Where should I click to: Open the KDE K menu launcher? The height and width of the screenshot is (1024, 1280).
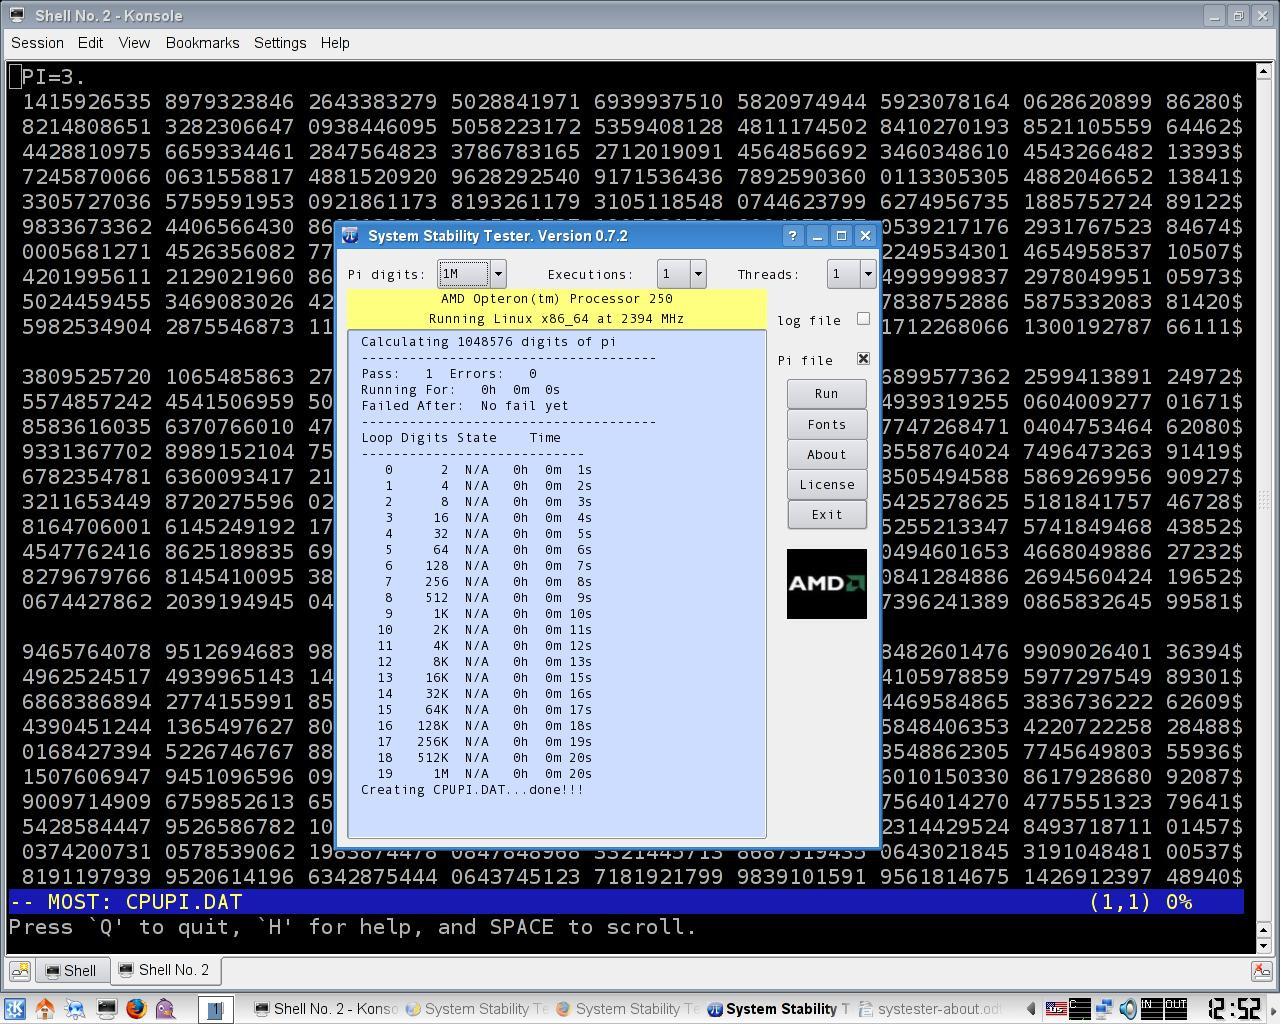[15, 1009]
